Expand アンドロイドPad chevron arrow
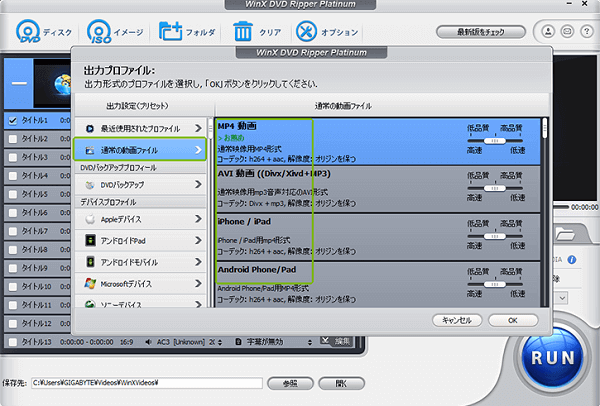Viewport: 600px width, 406px height. (198, 240)
